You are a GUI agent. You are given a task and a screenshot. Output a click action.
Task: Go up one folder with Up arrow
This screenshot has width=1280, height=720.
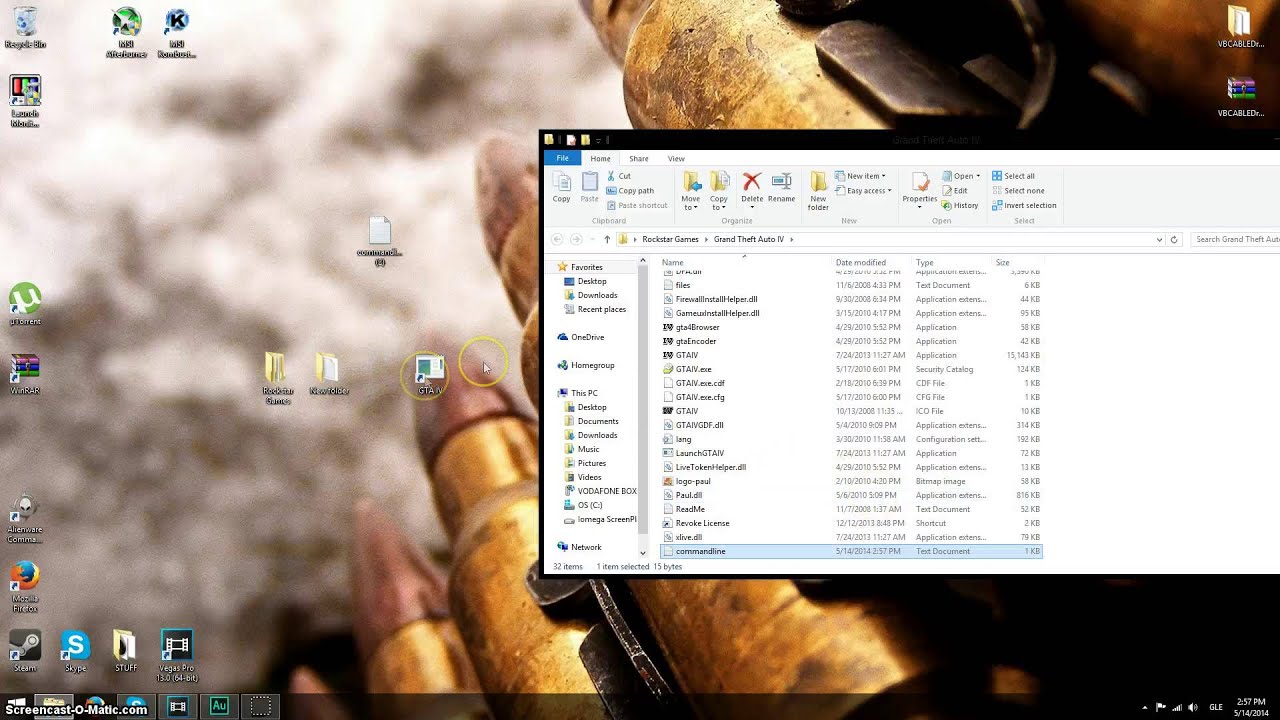click(607, 239)
